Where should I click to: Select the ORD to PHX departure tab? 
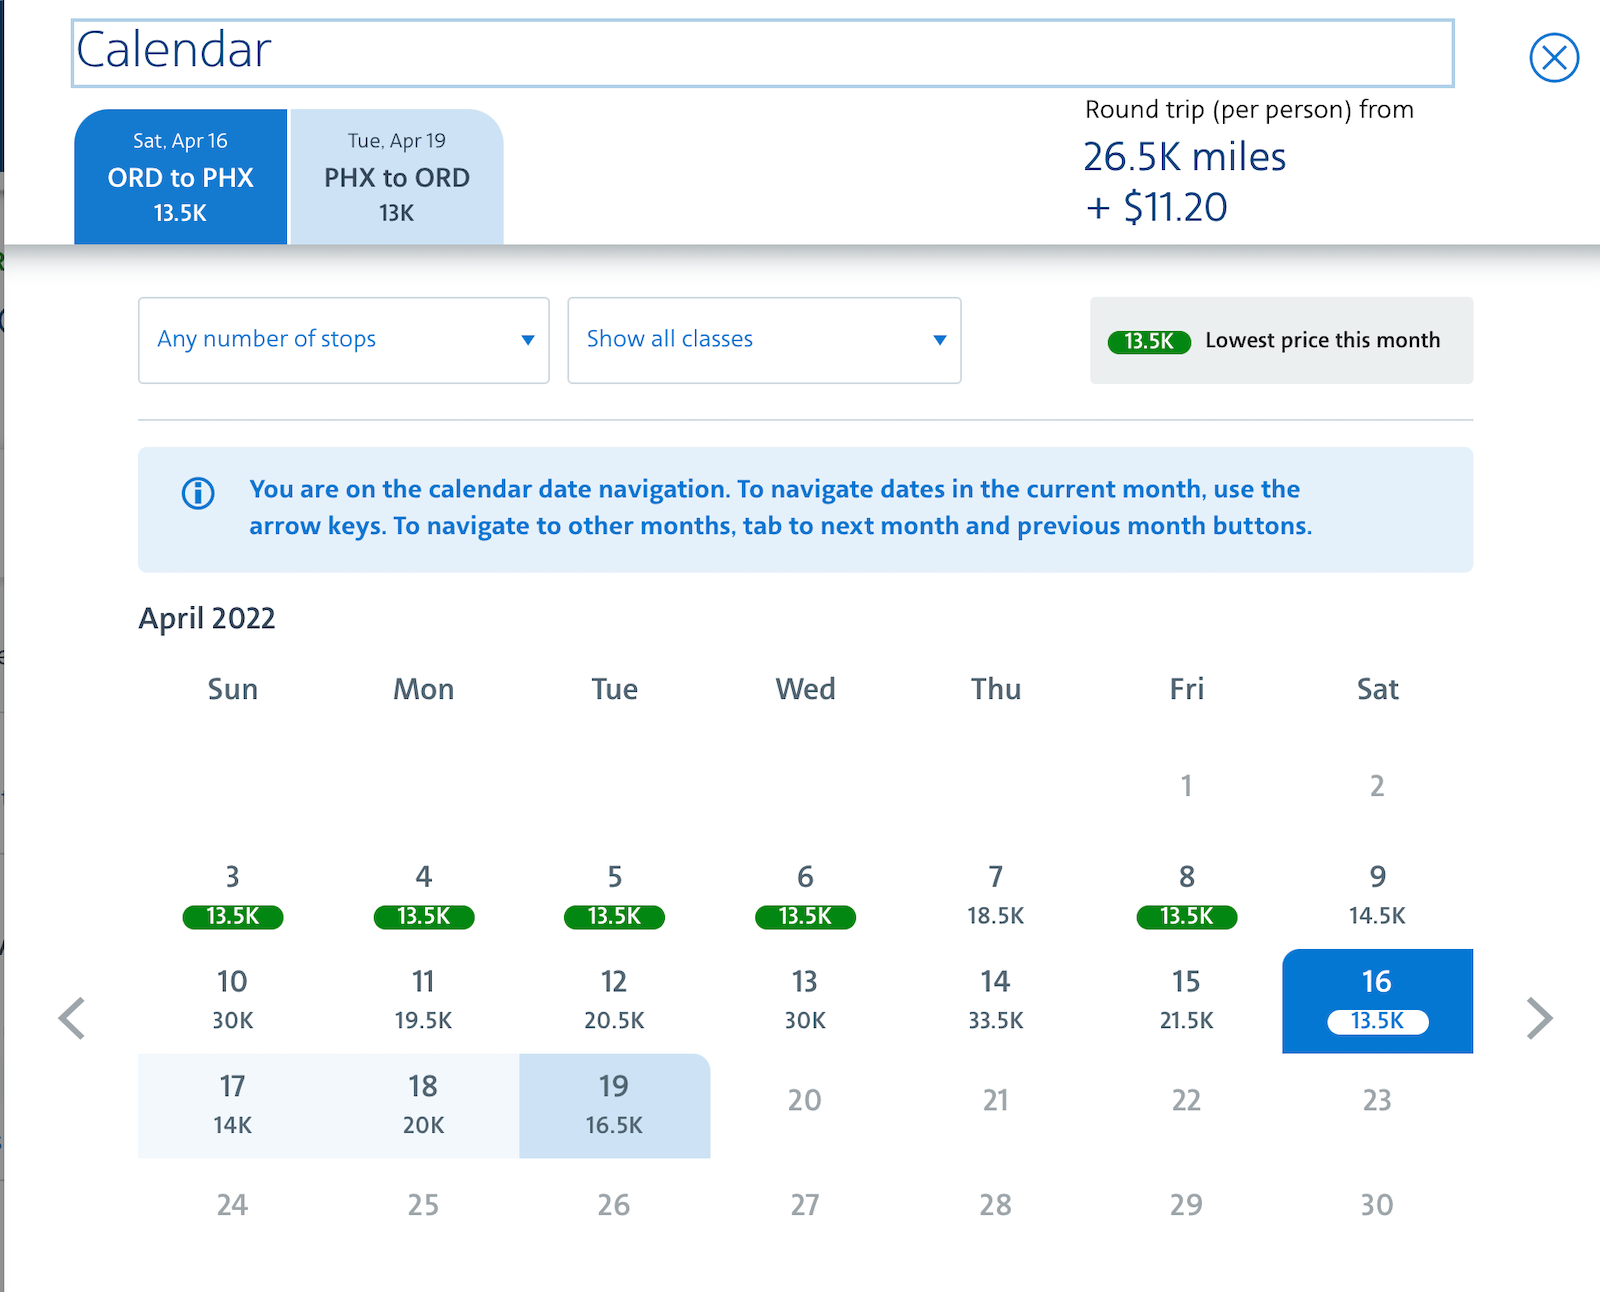(x=180, y=177)
